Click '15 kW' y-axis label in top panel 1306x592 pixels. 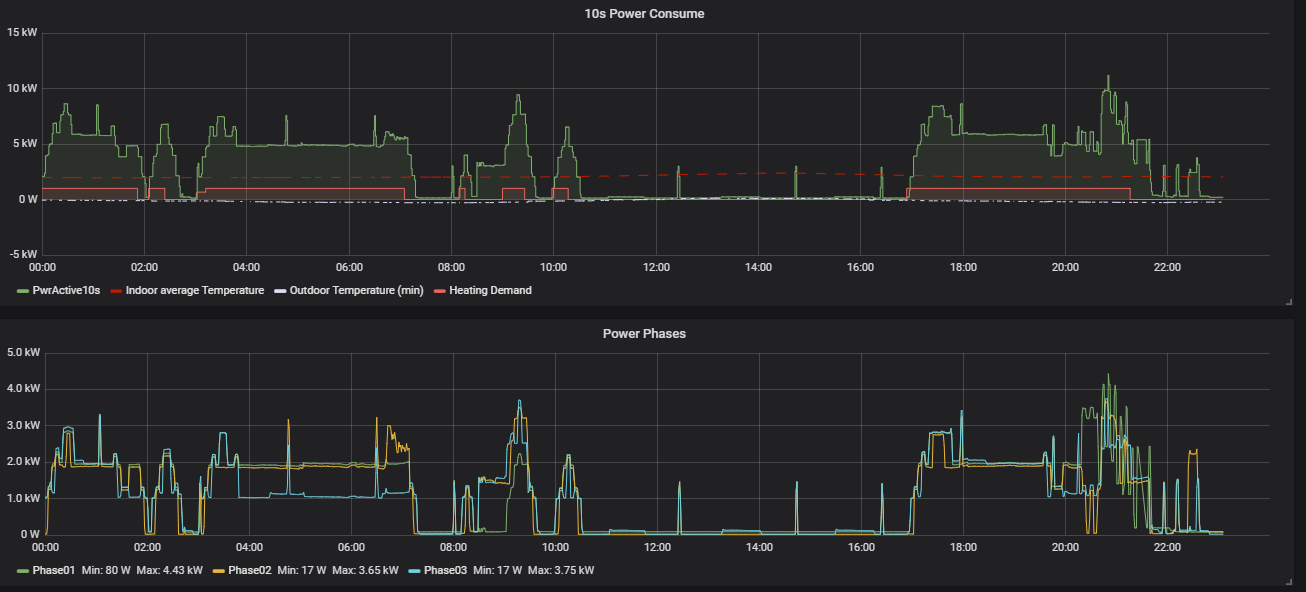[x=22, y=33]
